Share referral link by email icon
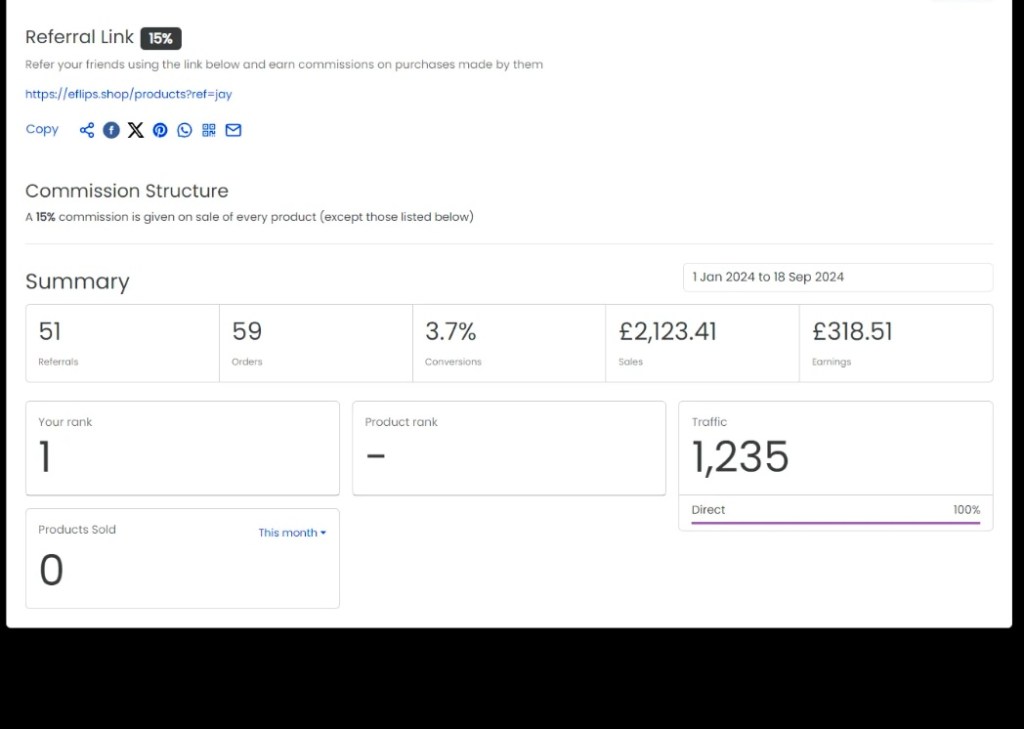Viewport: 1024px width, 729px height. (233, 130)
